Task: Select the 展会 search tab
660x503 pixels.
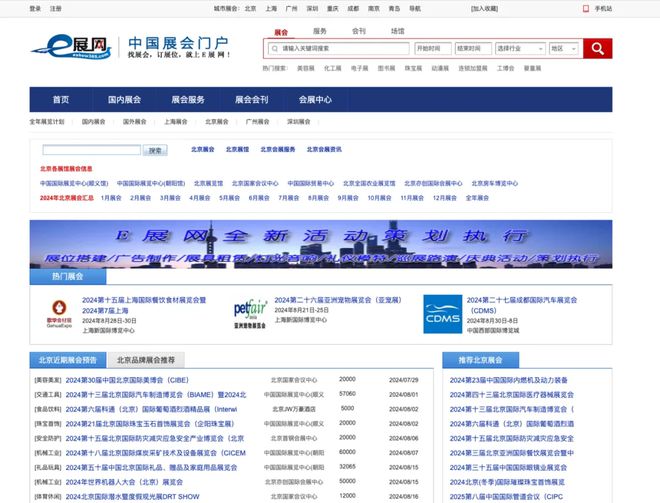Action: click(281, 32)
